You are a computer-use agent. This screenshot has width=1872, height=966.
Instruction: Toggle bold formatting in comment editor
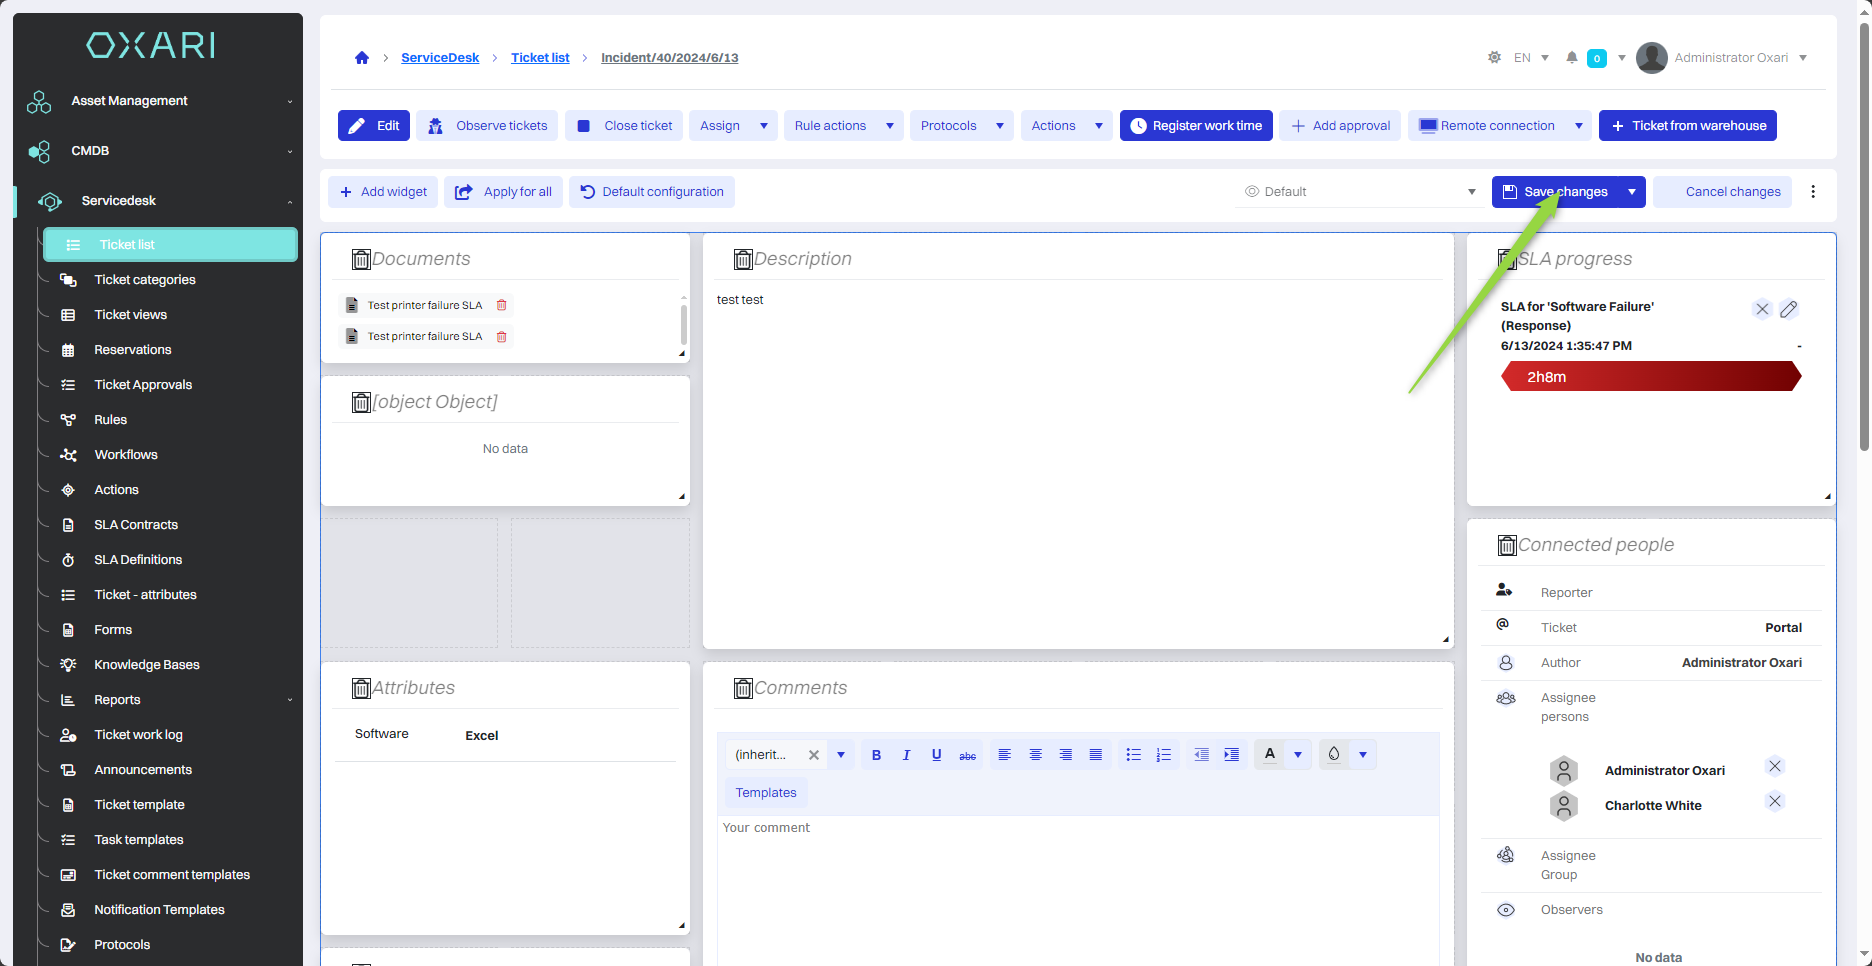click(876, 755)
